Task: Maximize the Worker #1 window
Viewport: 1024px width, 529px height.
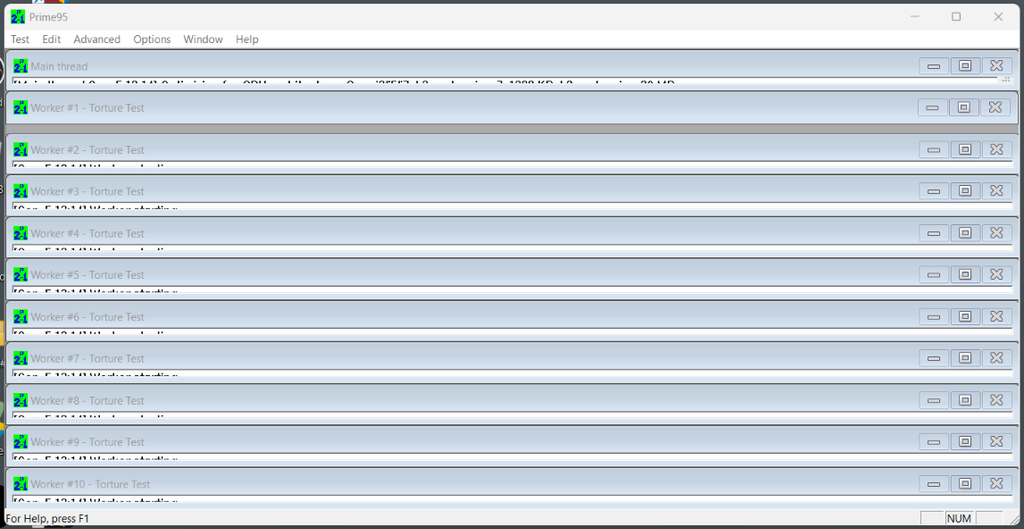Action: click(964, 107)
